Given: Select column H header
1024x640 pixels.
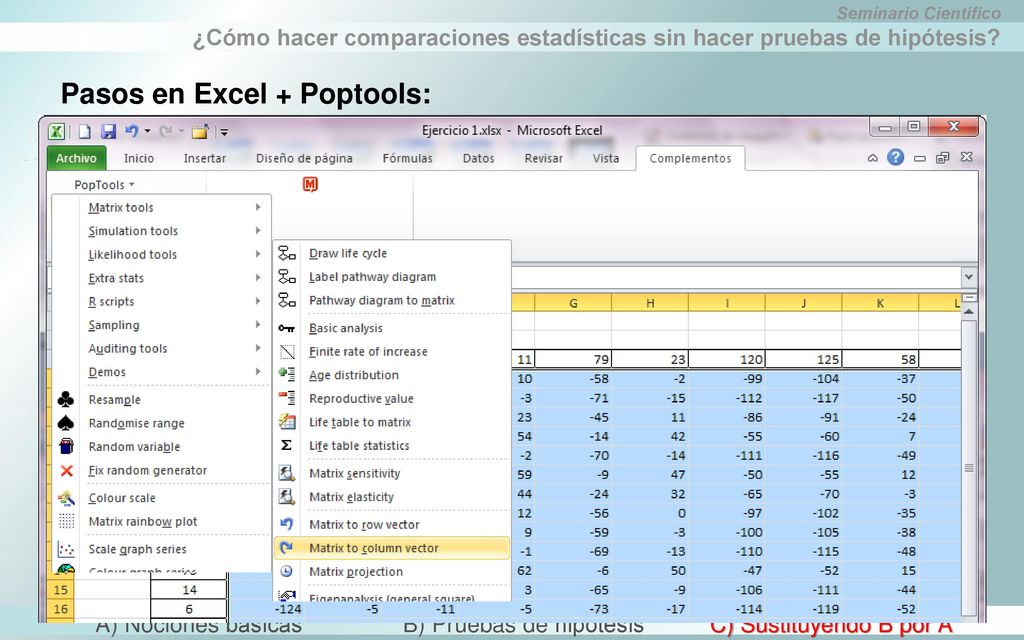Looking at the screenshot, I should click(x=650, y=303).
